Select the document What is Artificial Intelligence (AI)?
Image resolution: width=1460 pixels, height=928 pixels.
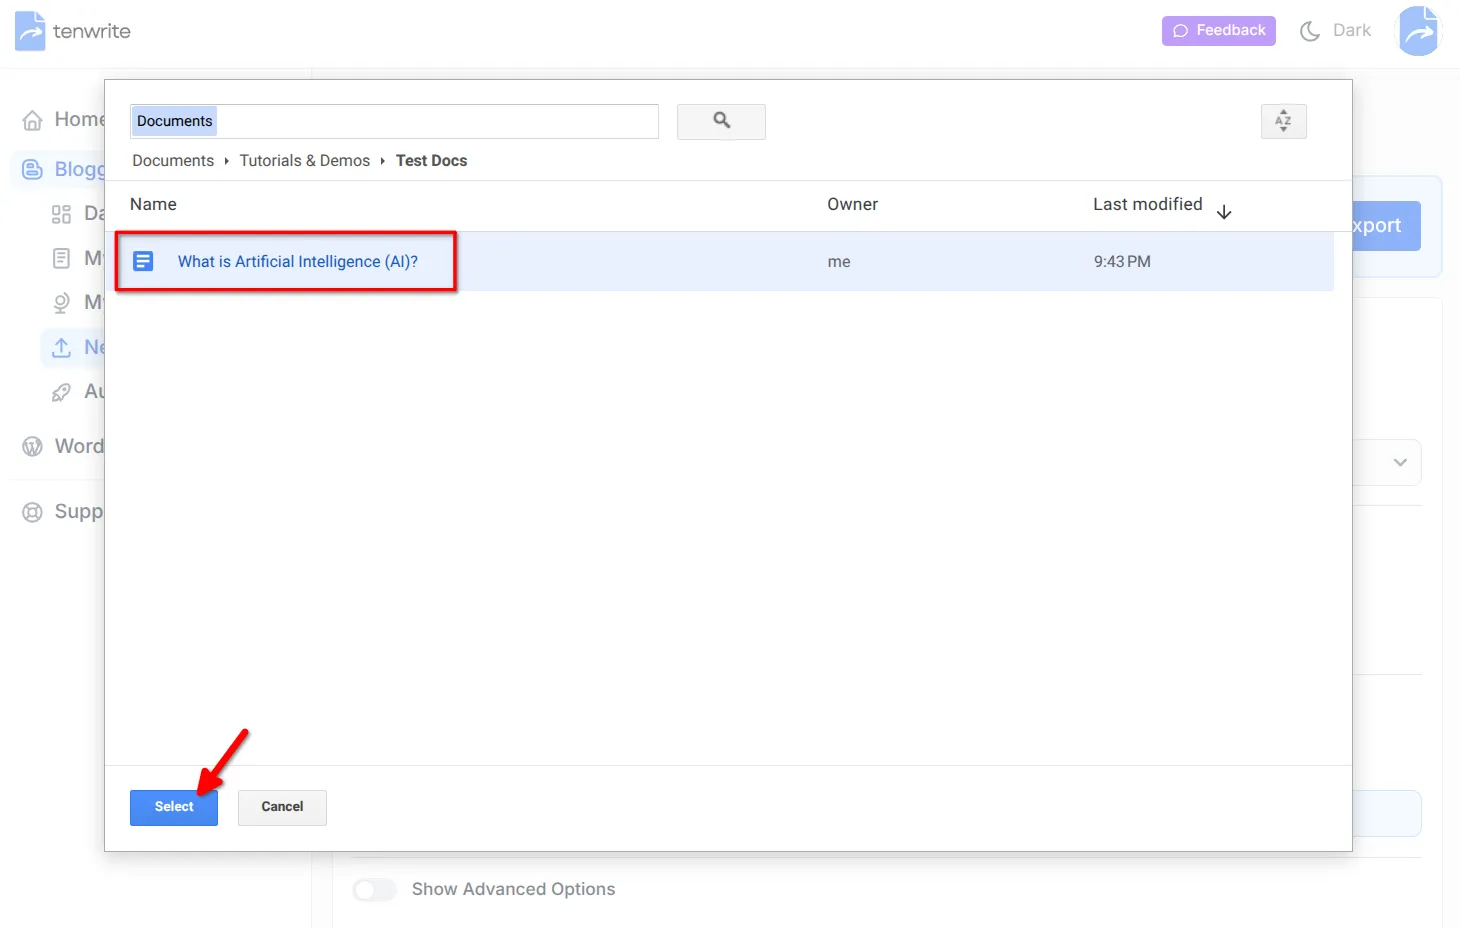298,261
